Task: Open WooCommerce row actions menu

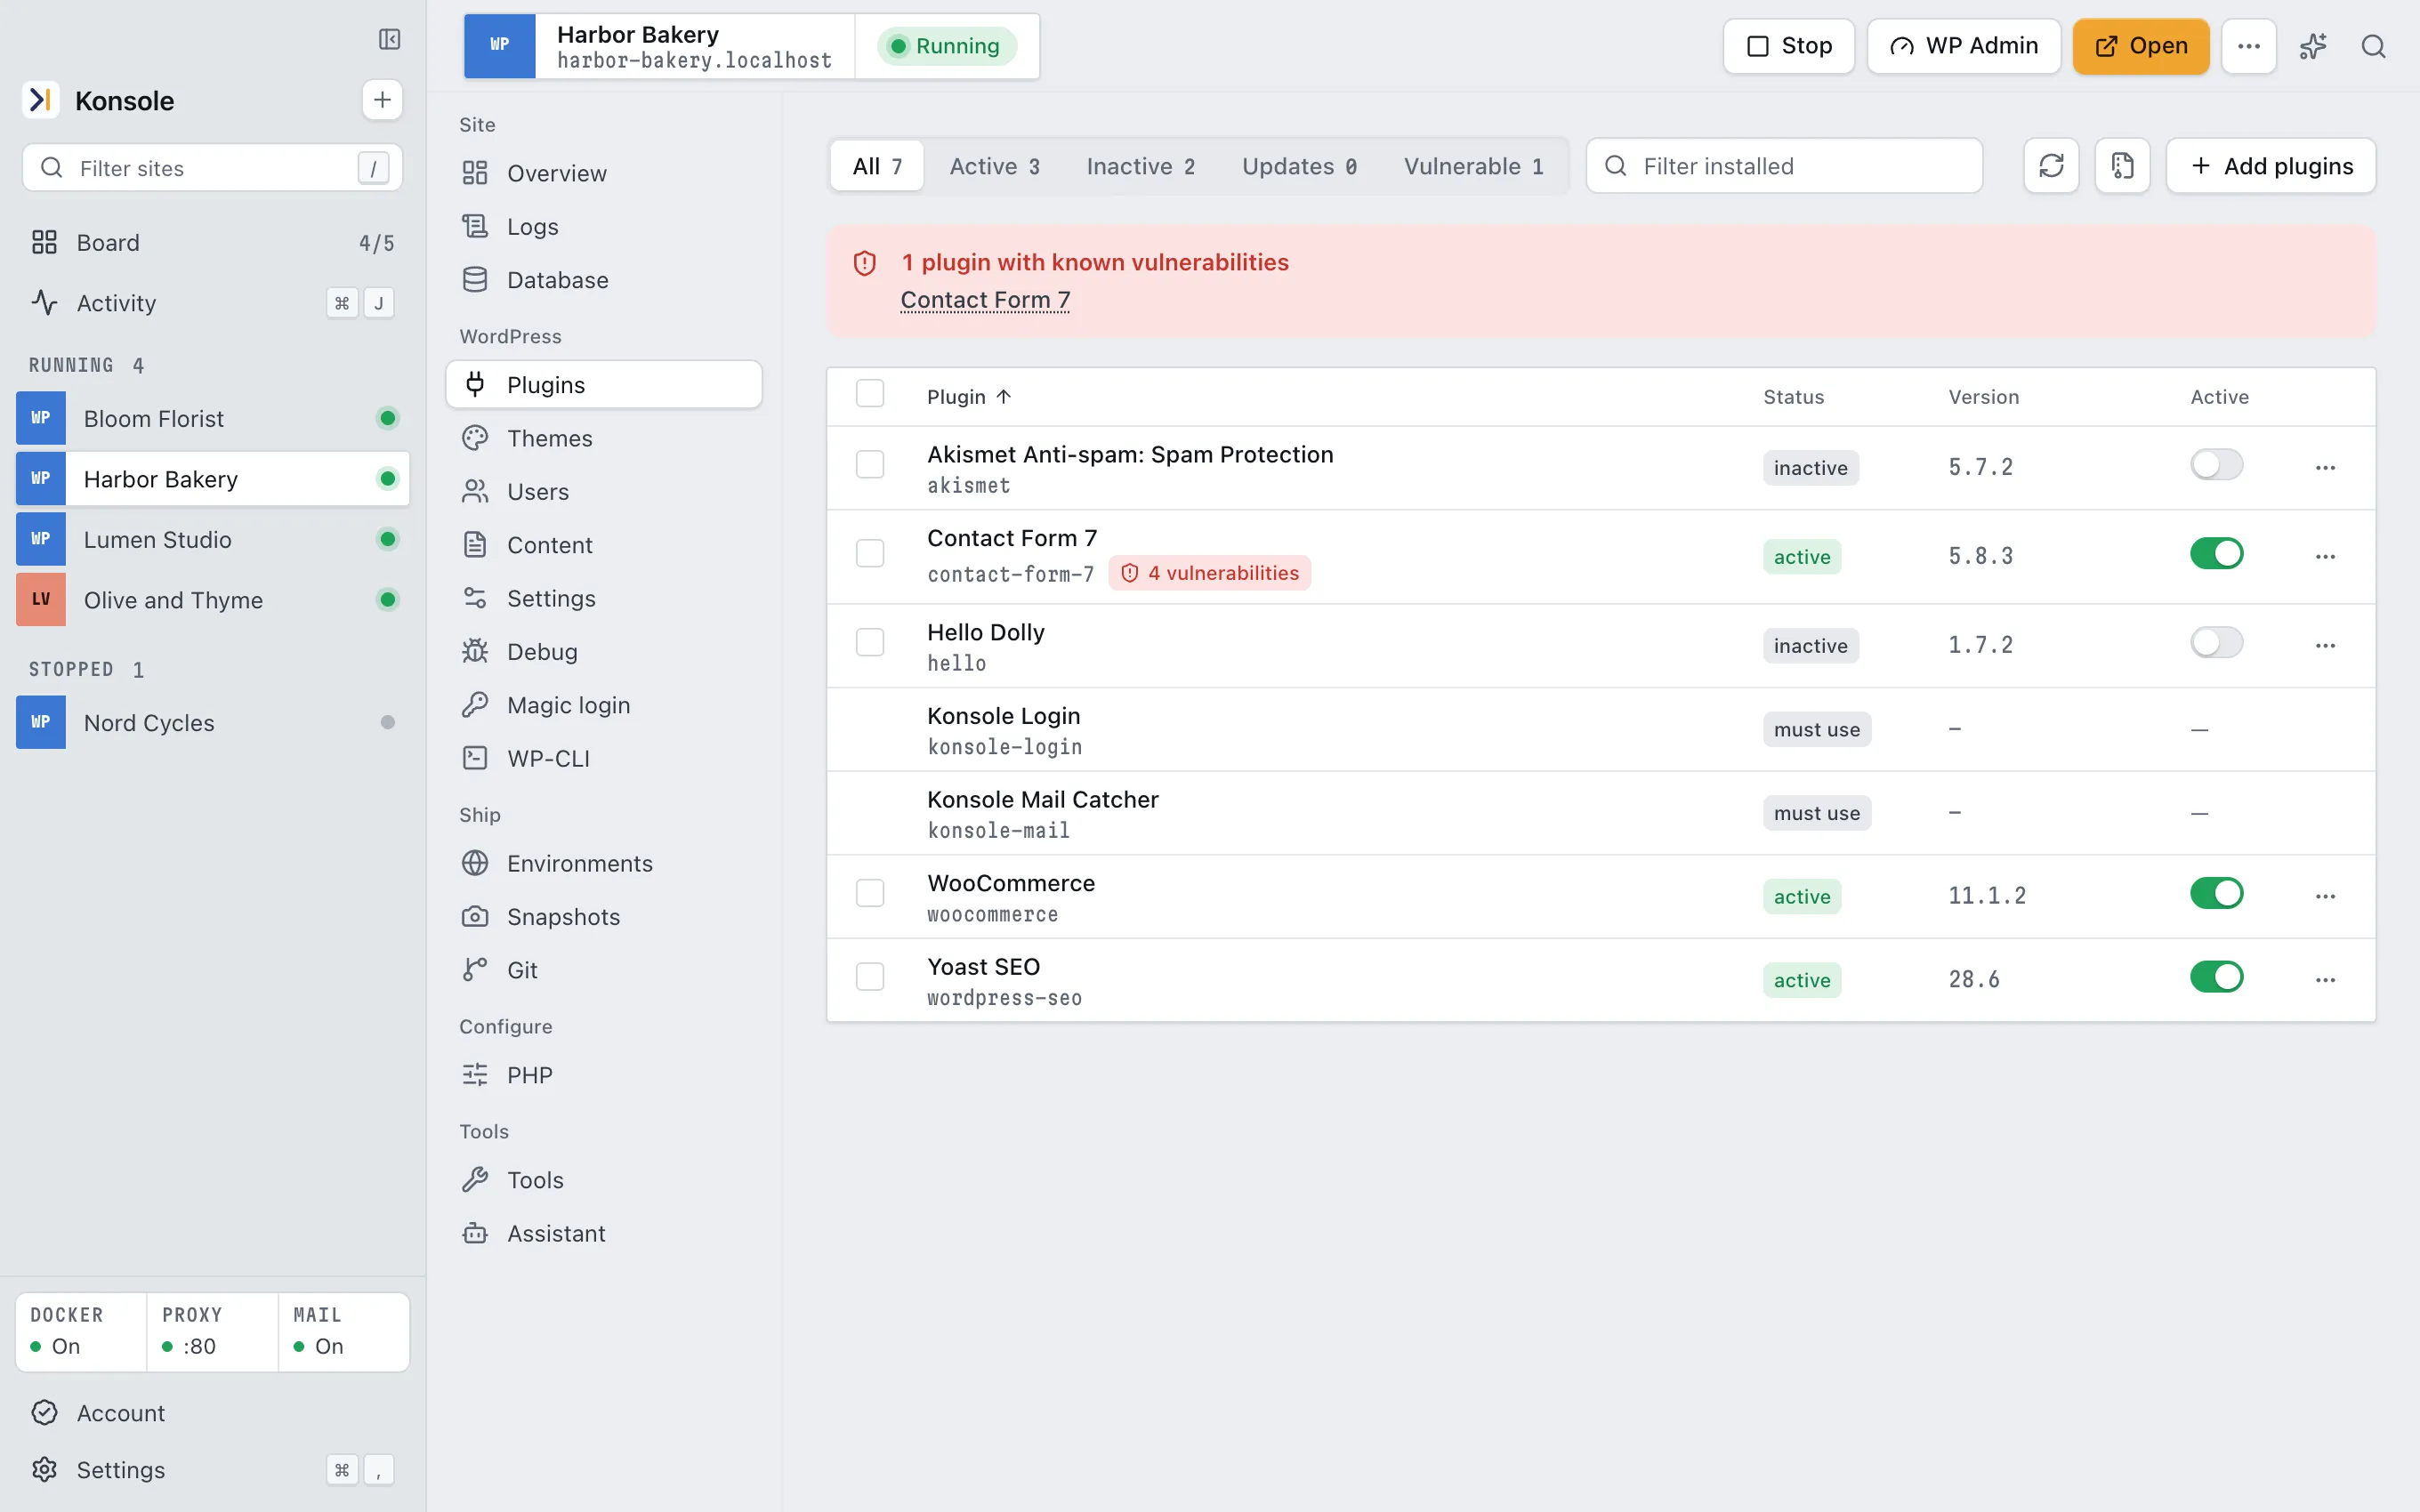Action: 2325,896
